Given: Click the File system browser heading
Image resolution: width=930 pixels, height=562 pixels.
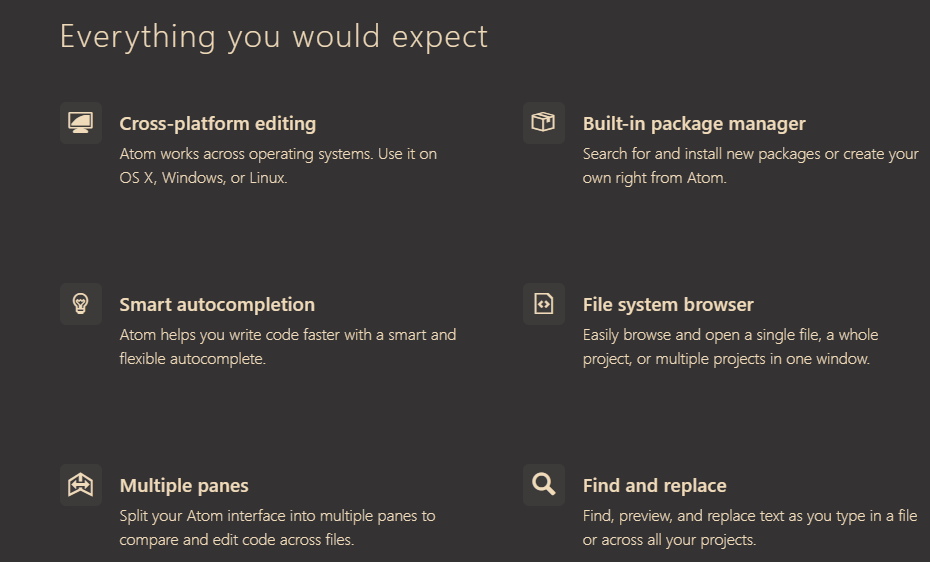Looking at the screenshot, I should (668, 305).
